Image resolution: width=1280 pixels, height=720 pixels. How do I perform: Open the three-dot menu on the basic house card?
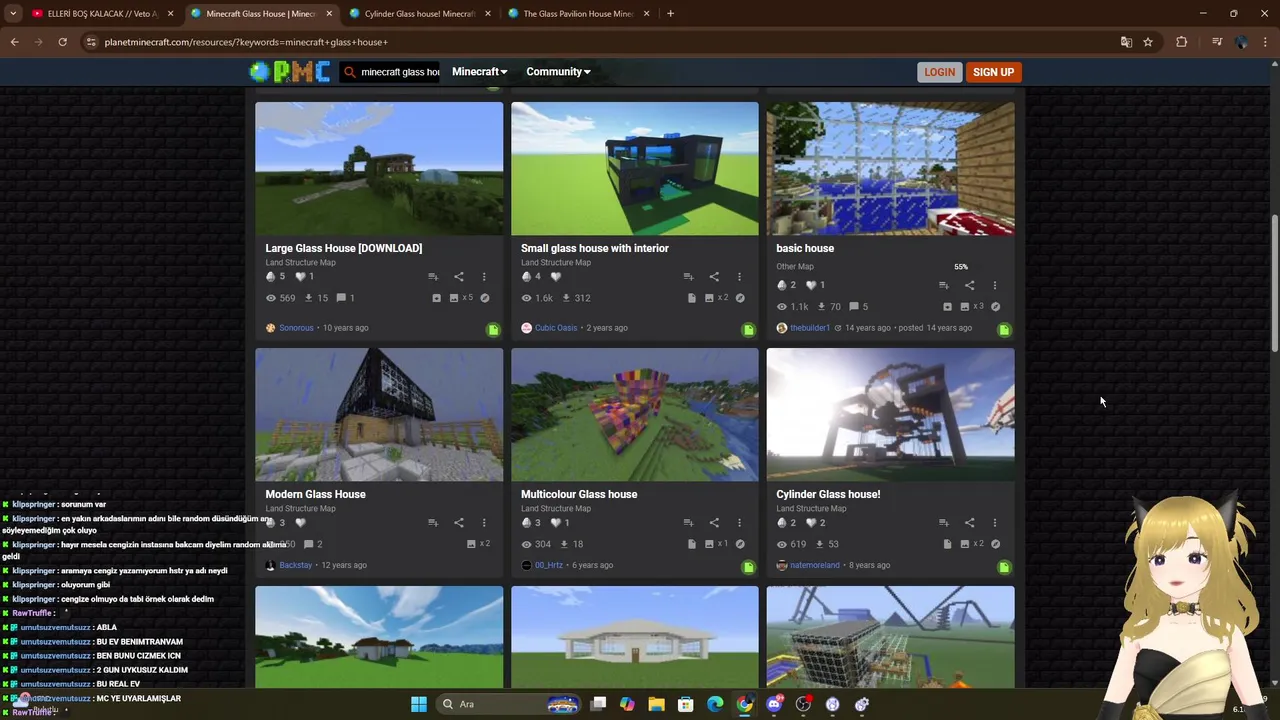pyautogui.click(x=994, y=285)
